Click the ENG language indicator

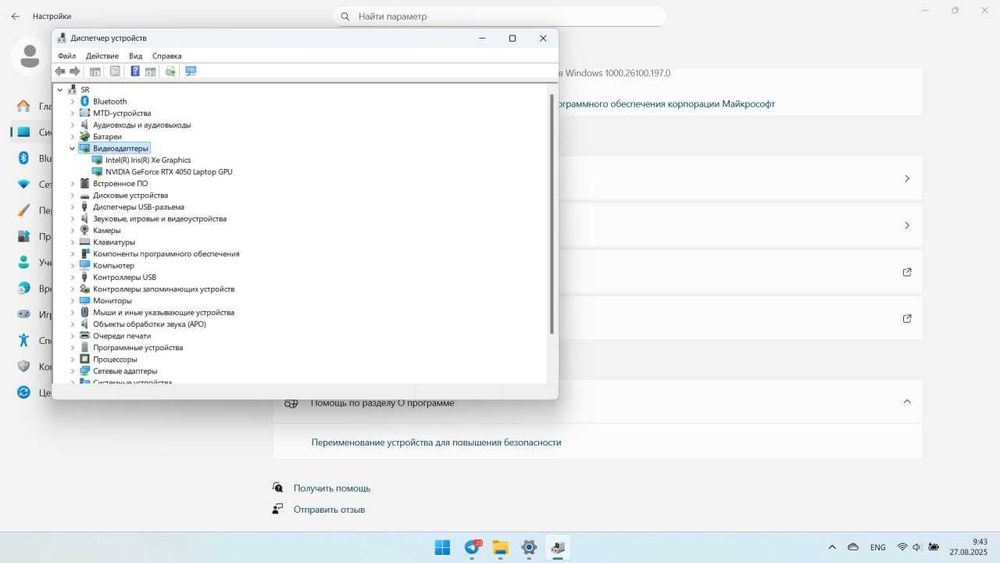coord(878,548)
